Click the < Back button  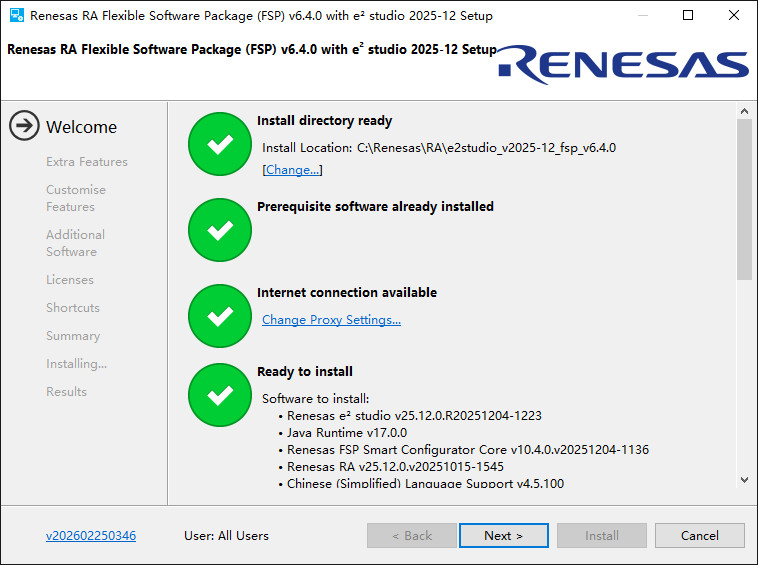coord(412,536)
